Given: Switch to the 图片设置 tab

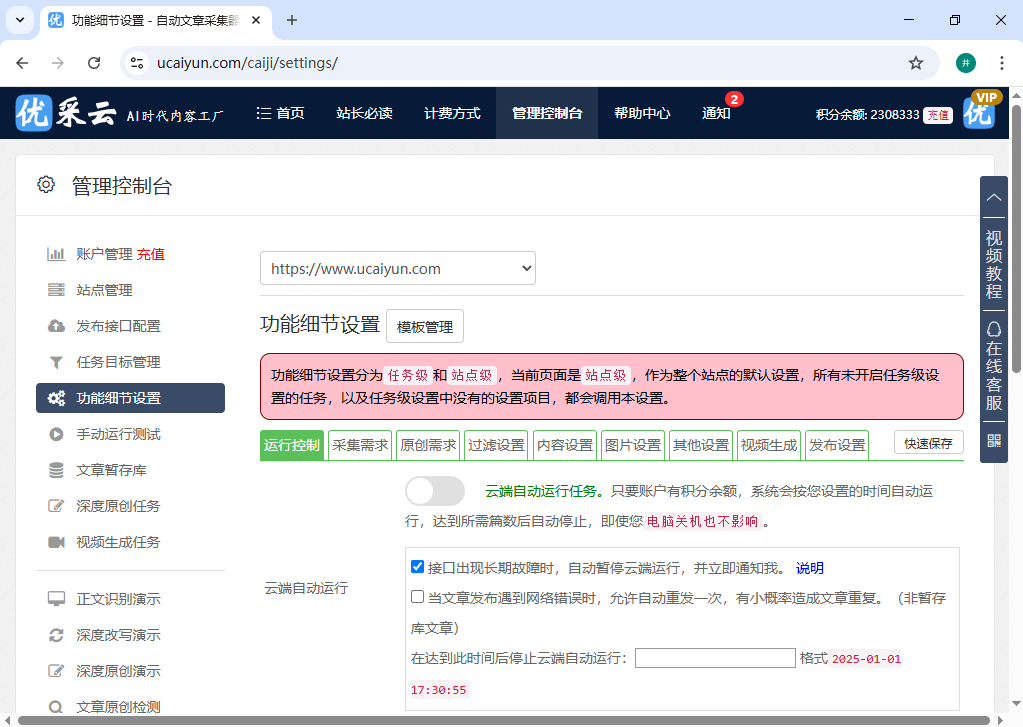Looking at the screenshot, I should (632, 445).
